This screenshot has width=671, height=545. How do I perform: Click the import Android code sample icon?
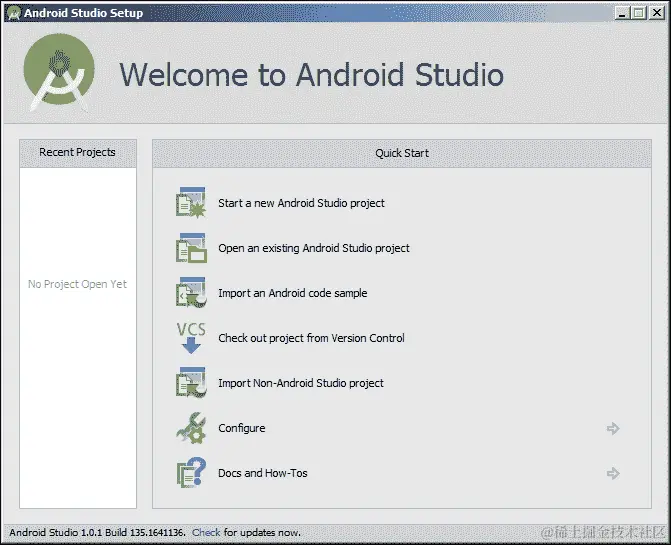pyautogui.click(x=191, y=293)
